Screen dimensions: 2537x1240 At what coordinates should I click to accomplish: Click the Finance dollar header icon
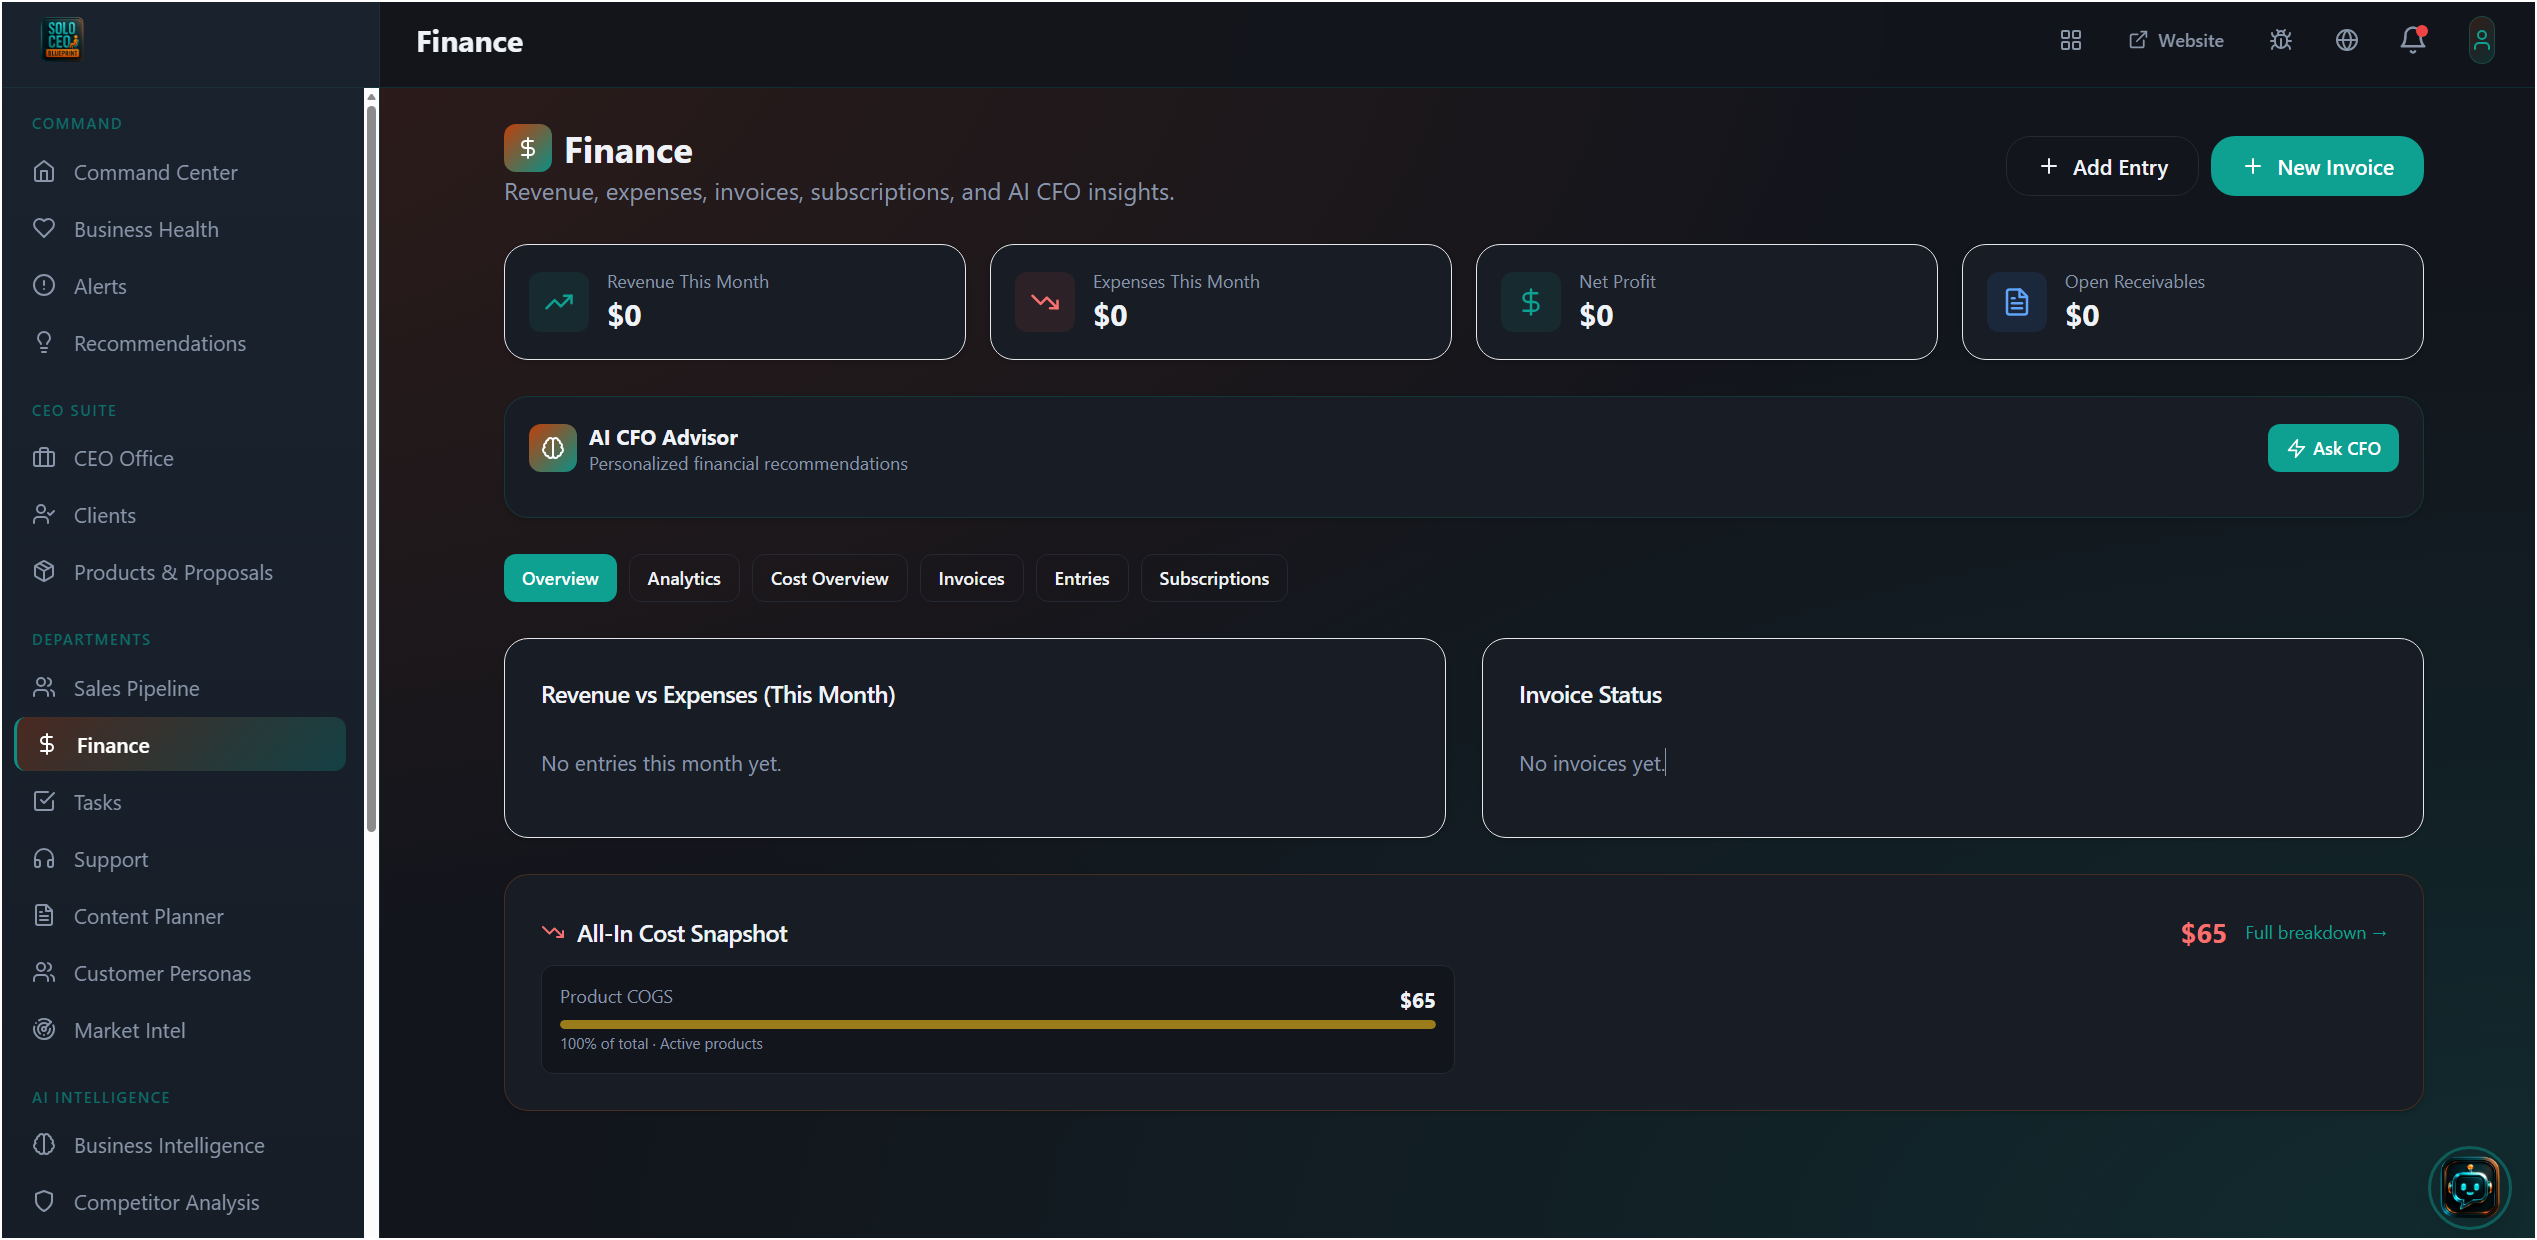pyautogui.click(x=528, y=149)
